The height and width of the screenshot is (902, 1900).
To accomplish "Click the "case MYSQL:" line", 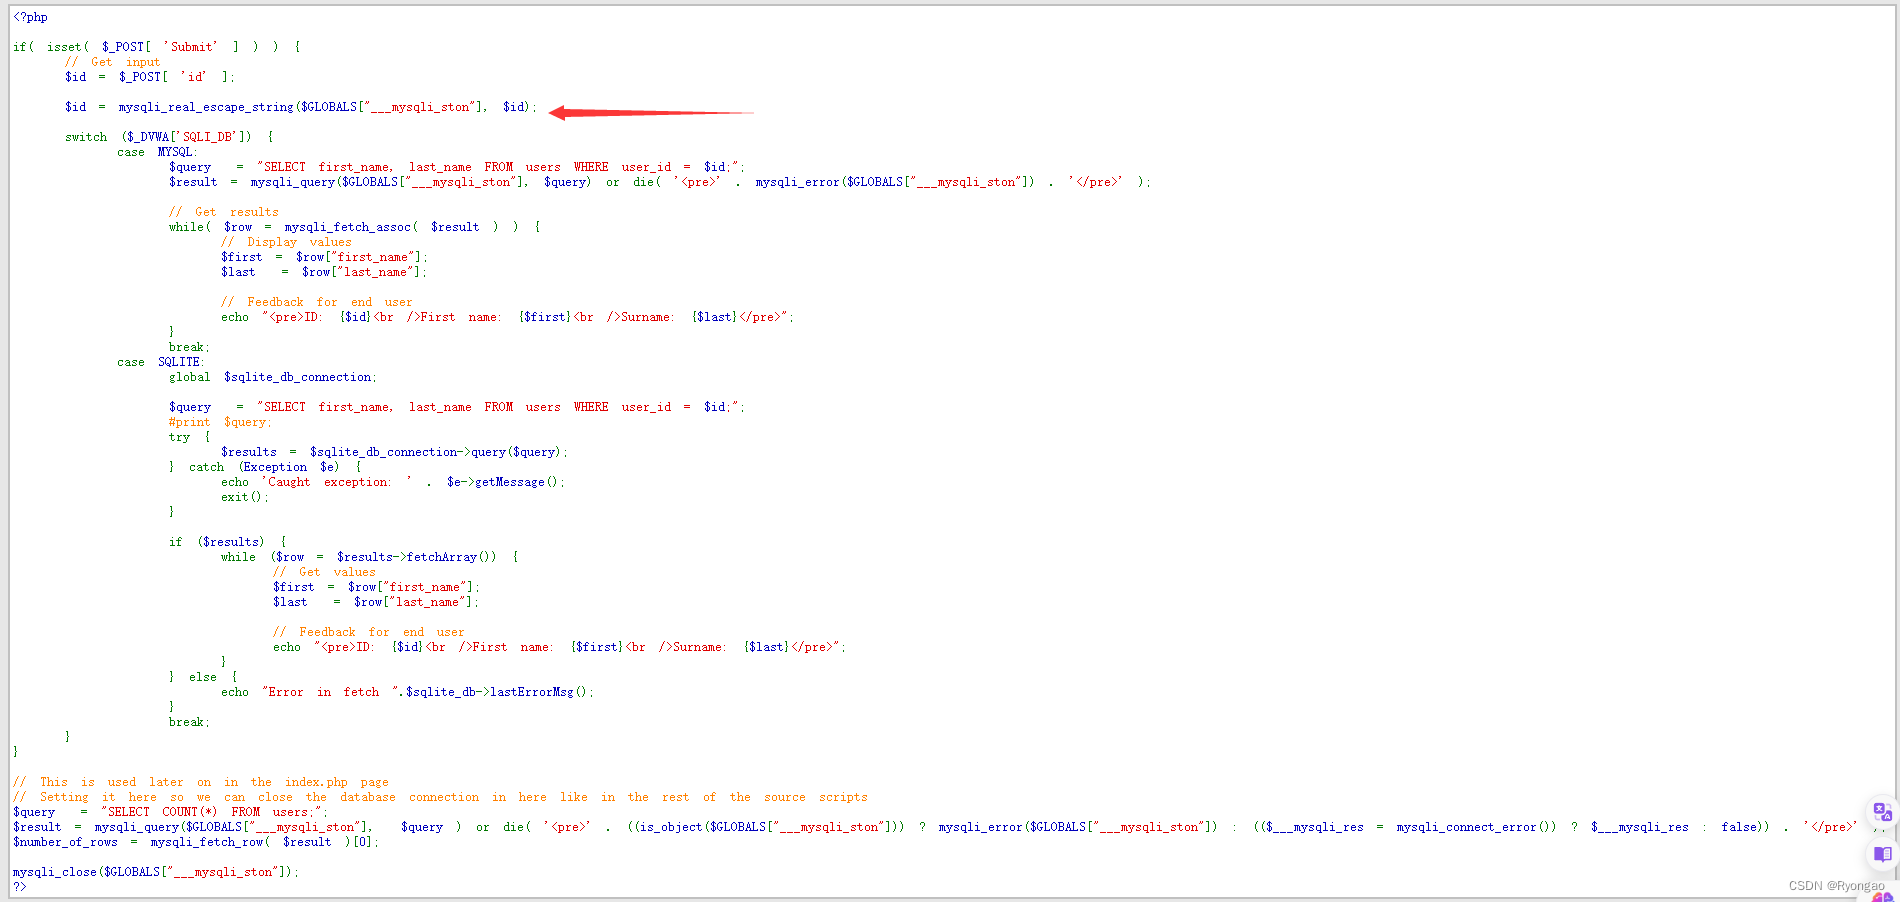I will [156, 152].
